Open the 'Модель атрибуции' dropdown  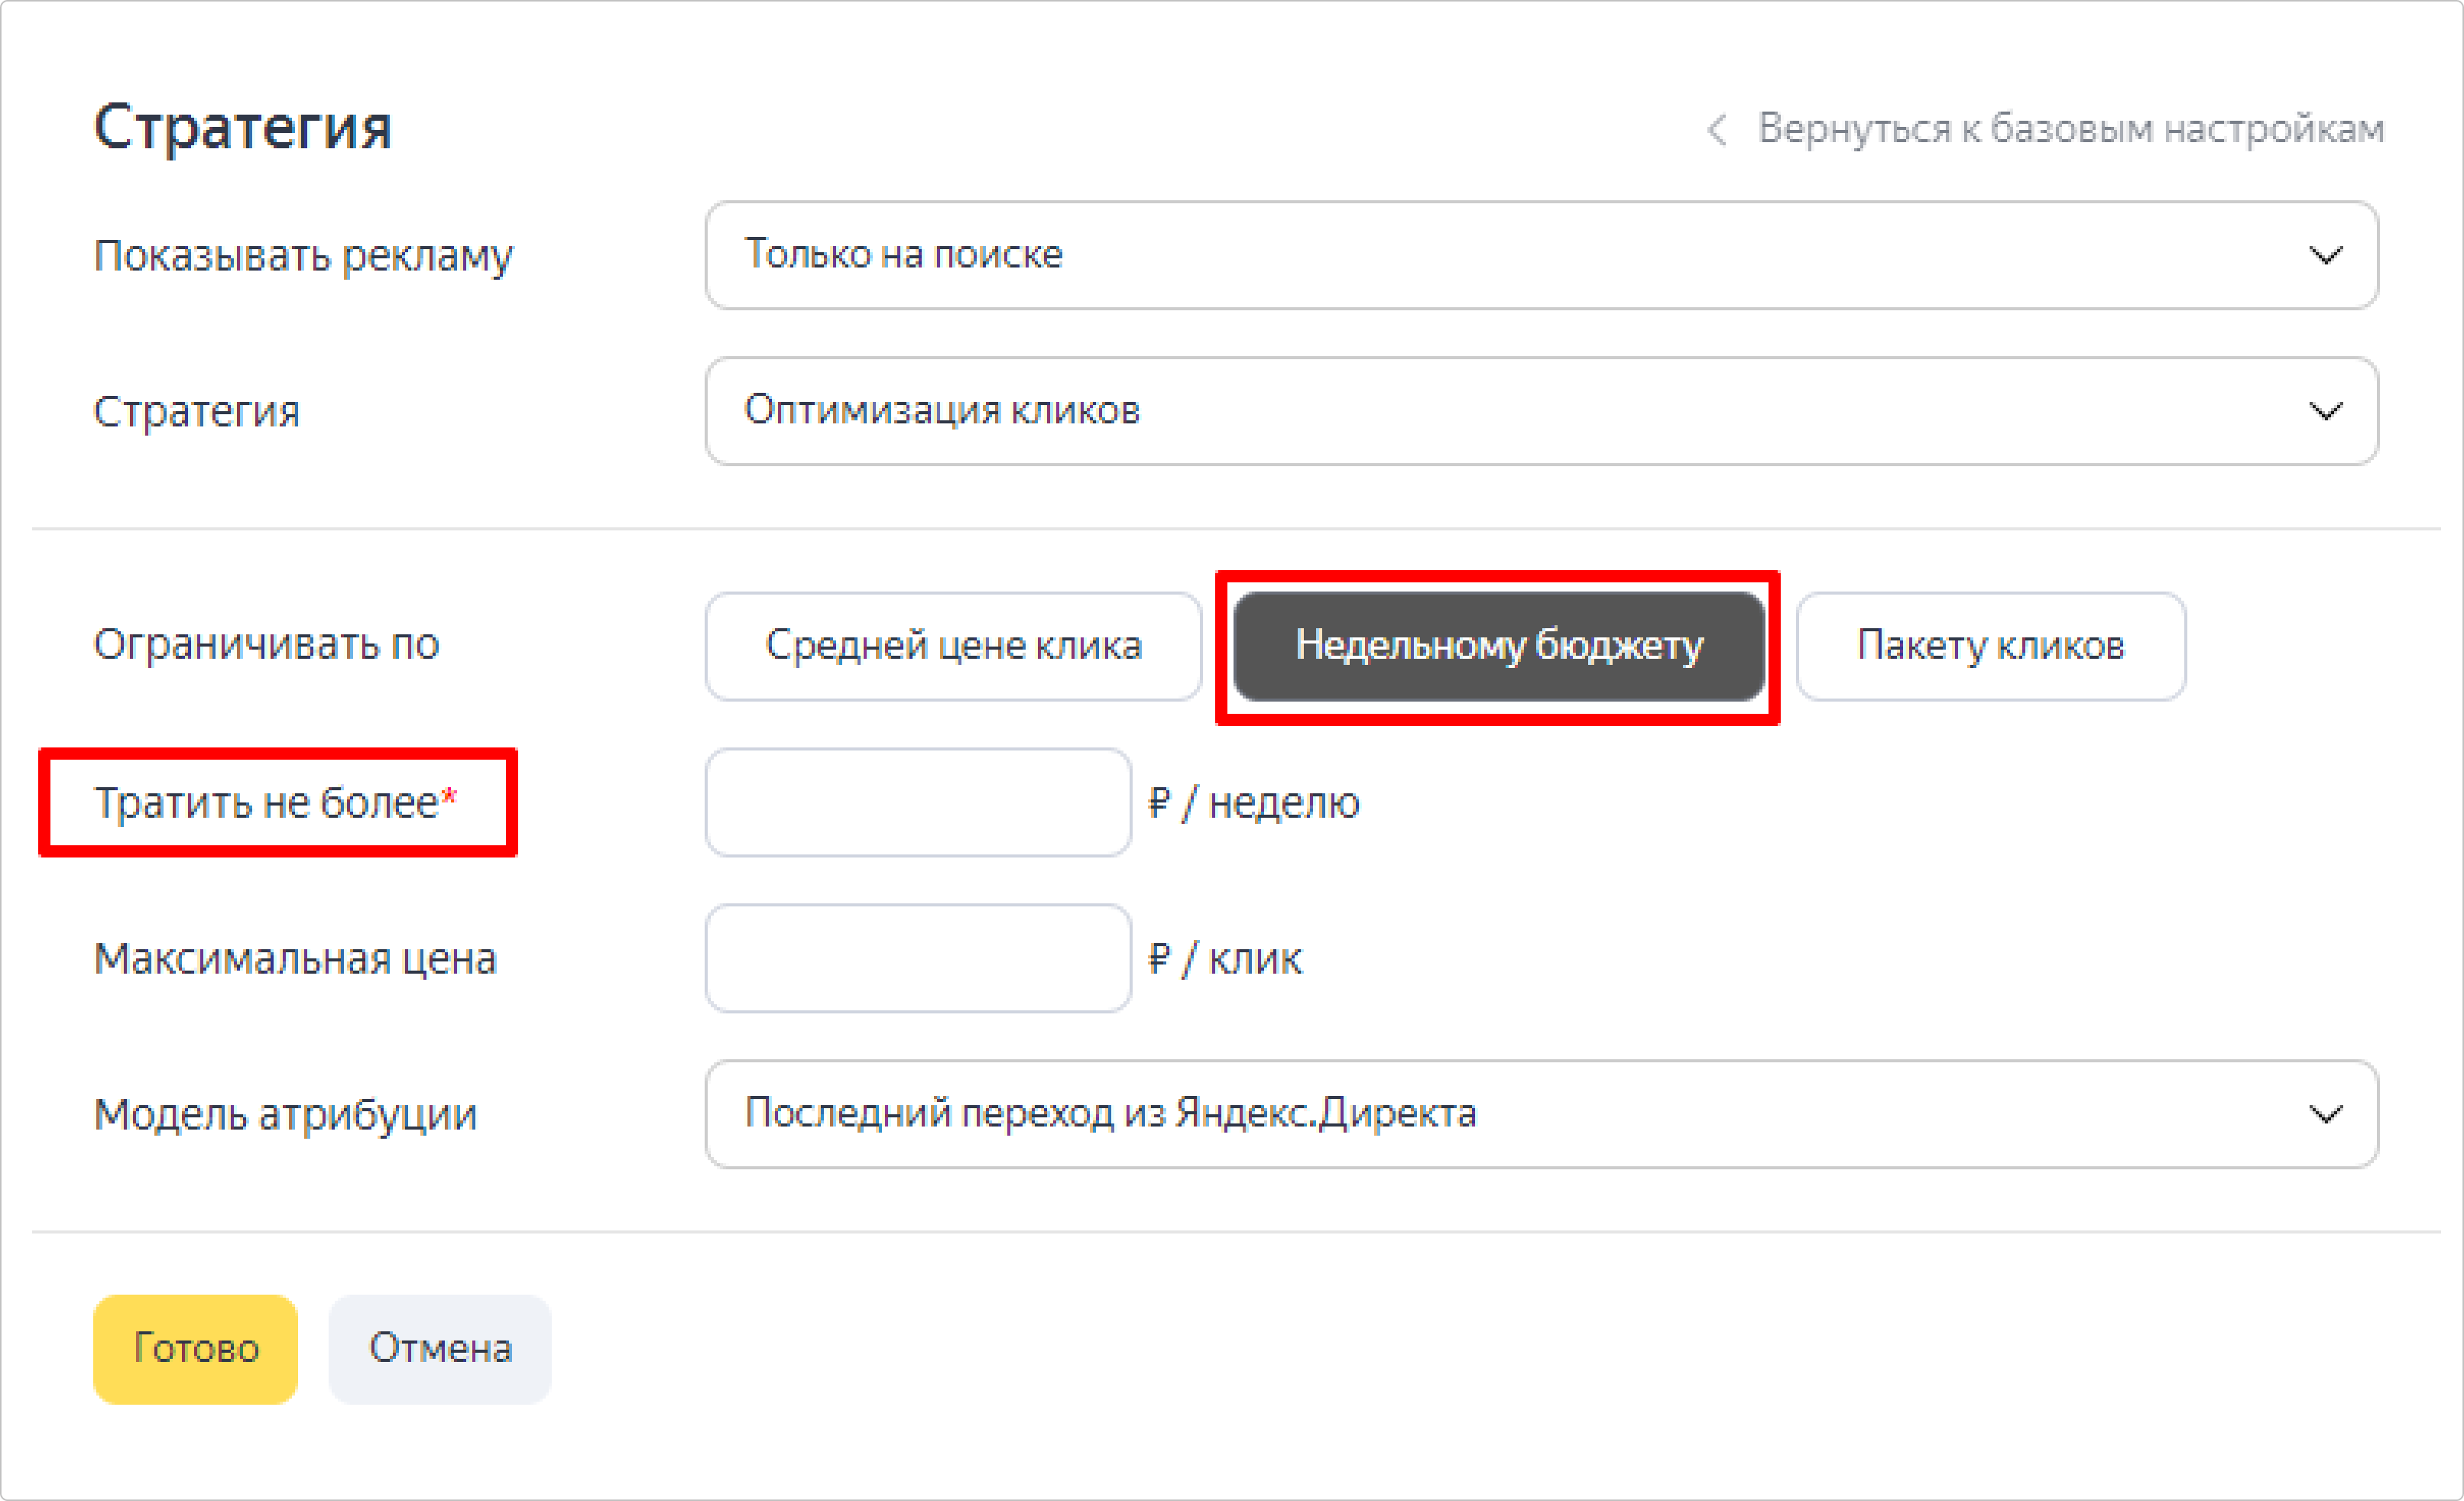[1540, 1114]
